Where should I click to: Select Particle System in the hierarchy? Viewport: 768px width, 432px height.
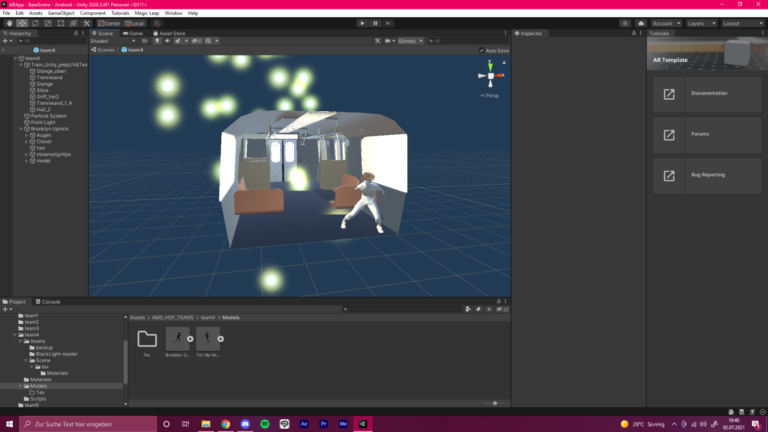(48, 116)
